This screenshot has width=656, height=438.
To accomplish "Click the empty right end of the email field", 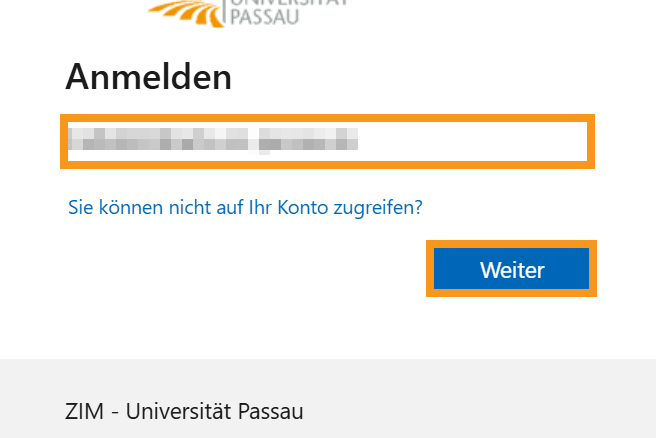I will pos(500,141).
